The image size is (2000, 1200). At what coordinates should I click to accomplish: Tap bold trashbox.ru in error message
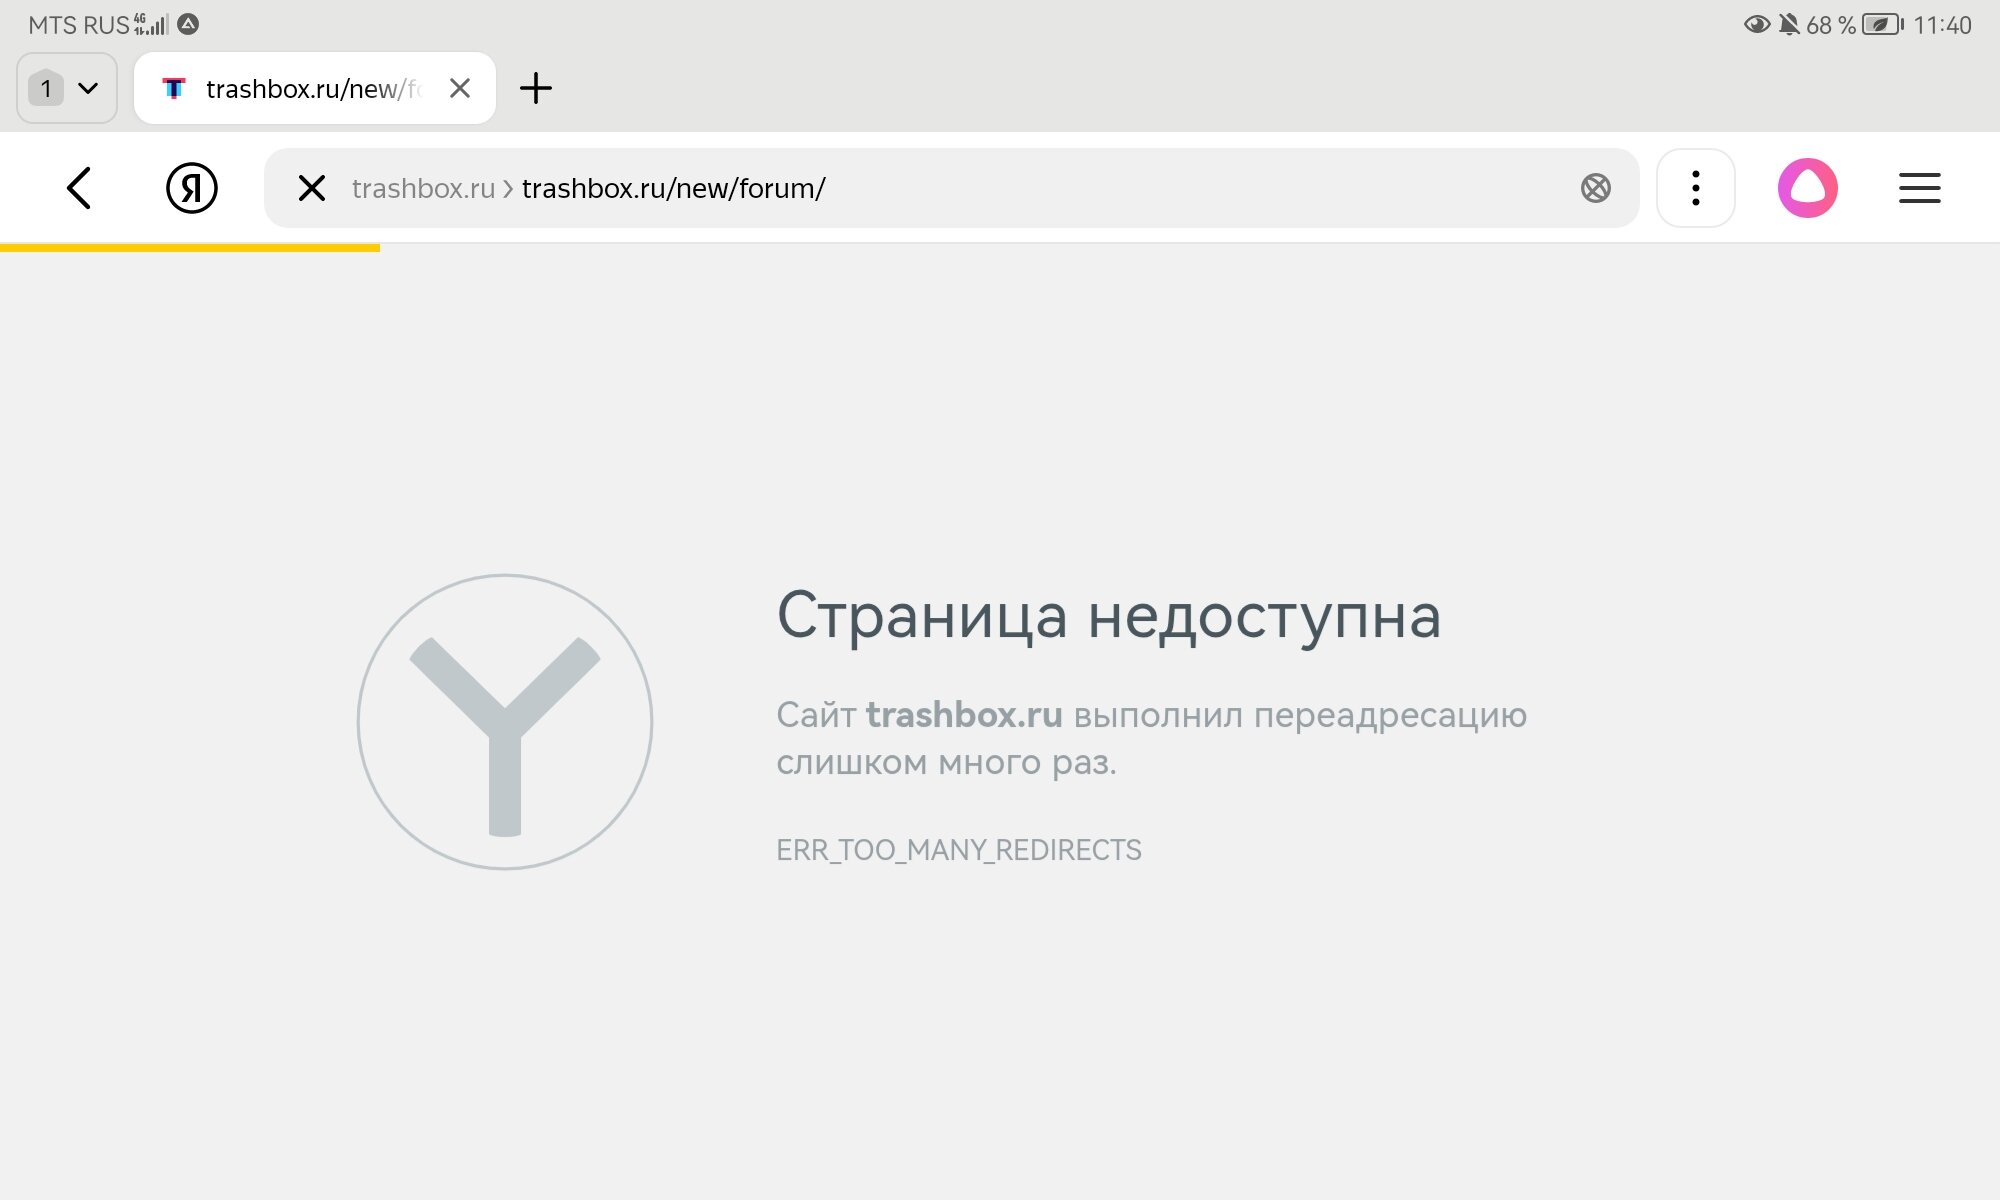pyautogui.click(x=964, y=715)
